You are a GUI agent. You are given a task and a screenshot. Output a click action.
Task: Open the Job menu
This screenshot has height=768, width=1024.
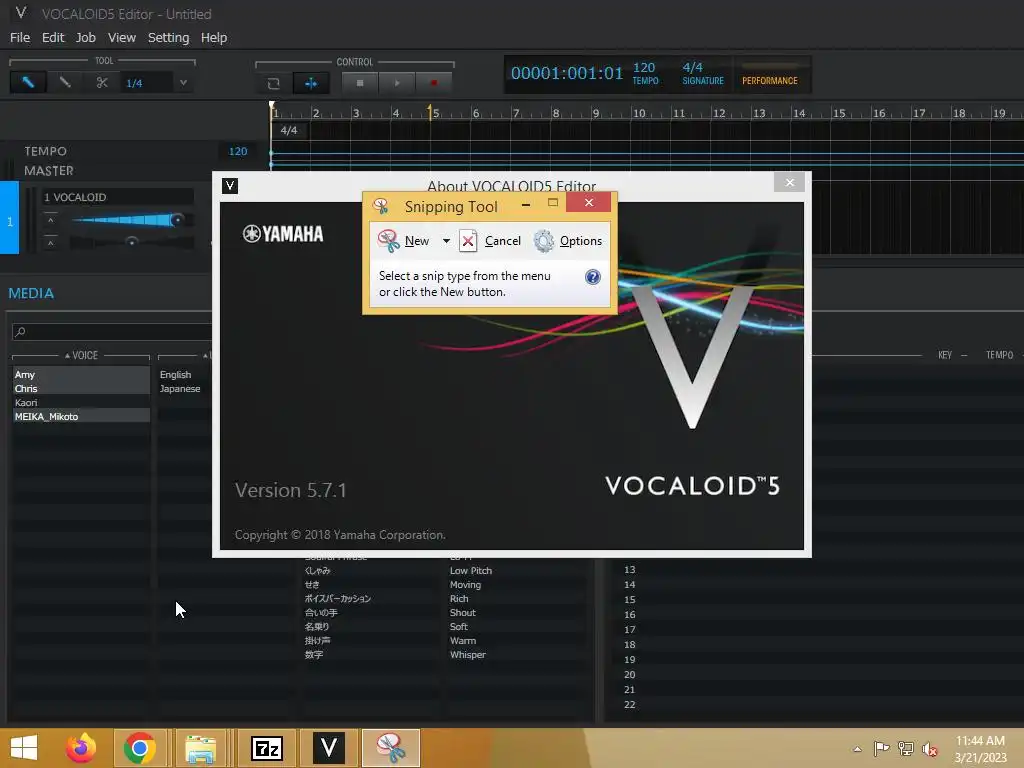[86, 37]
